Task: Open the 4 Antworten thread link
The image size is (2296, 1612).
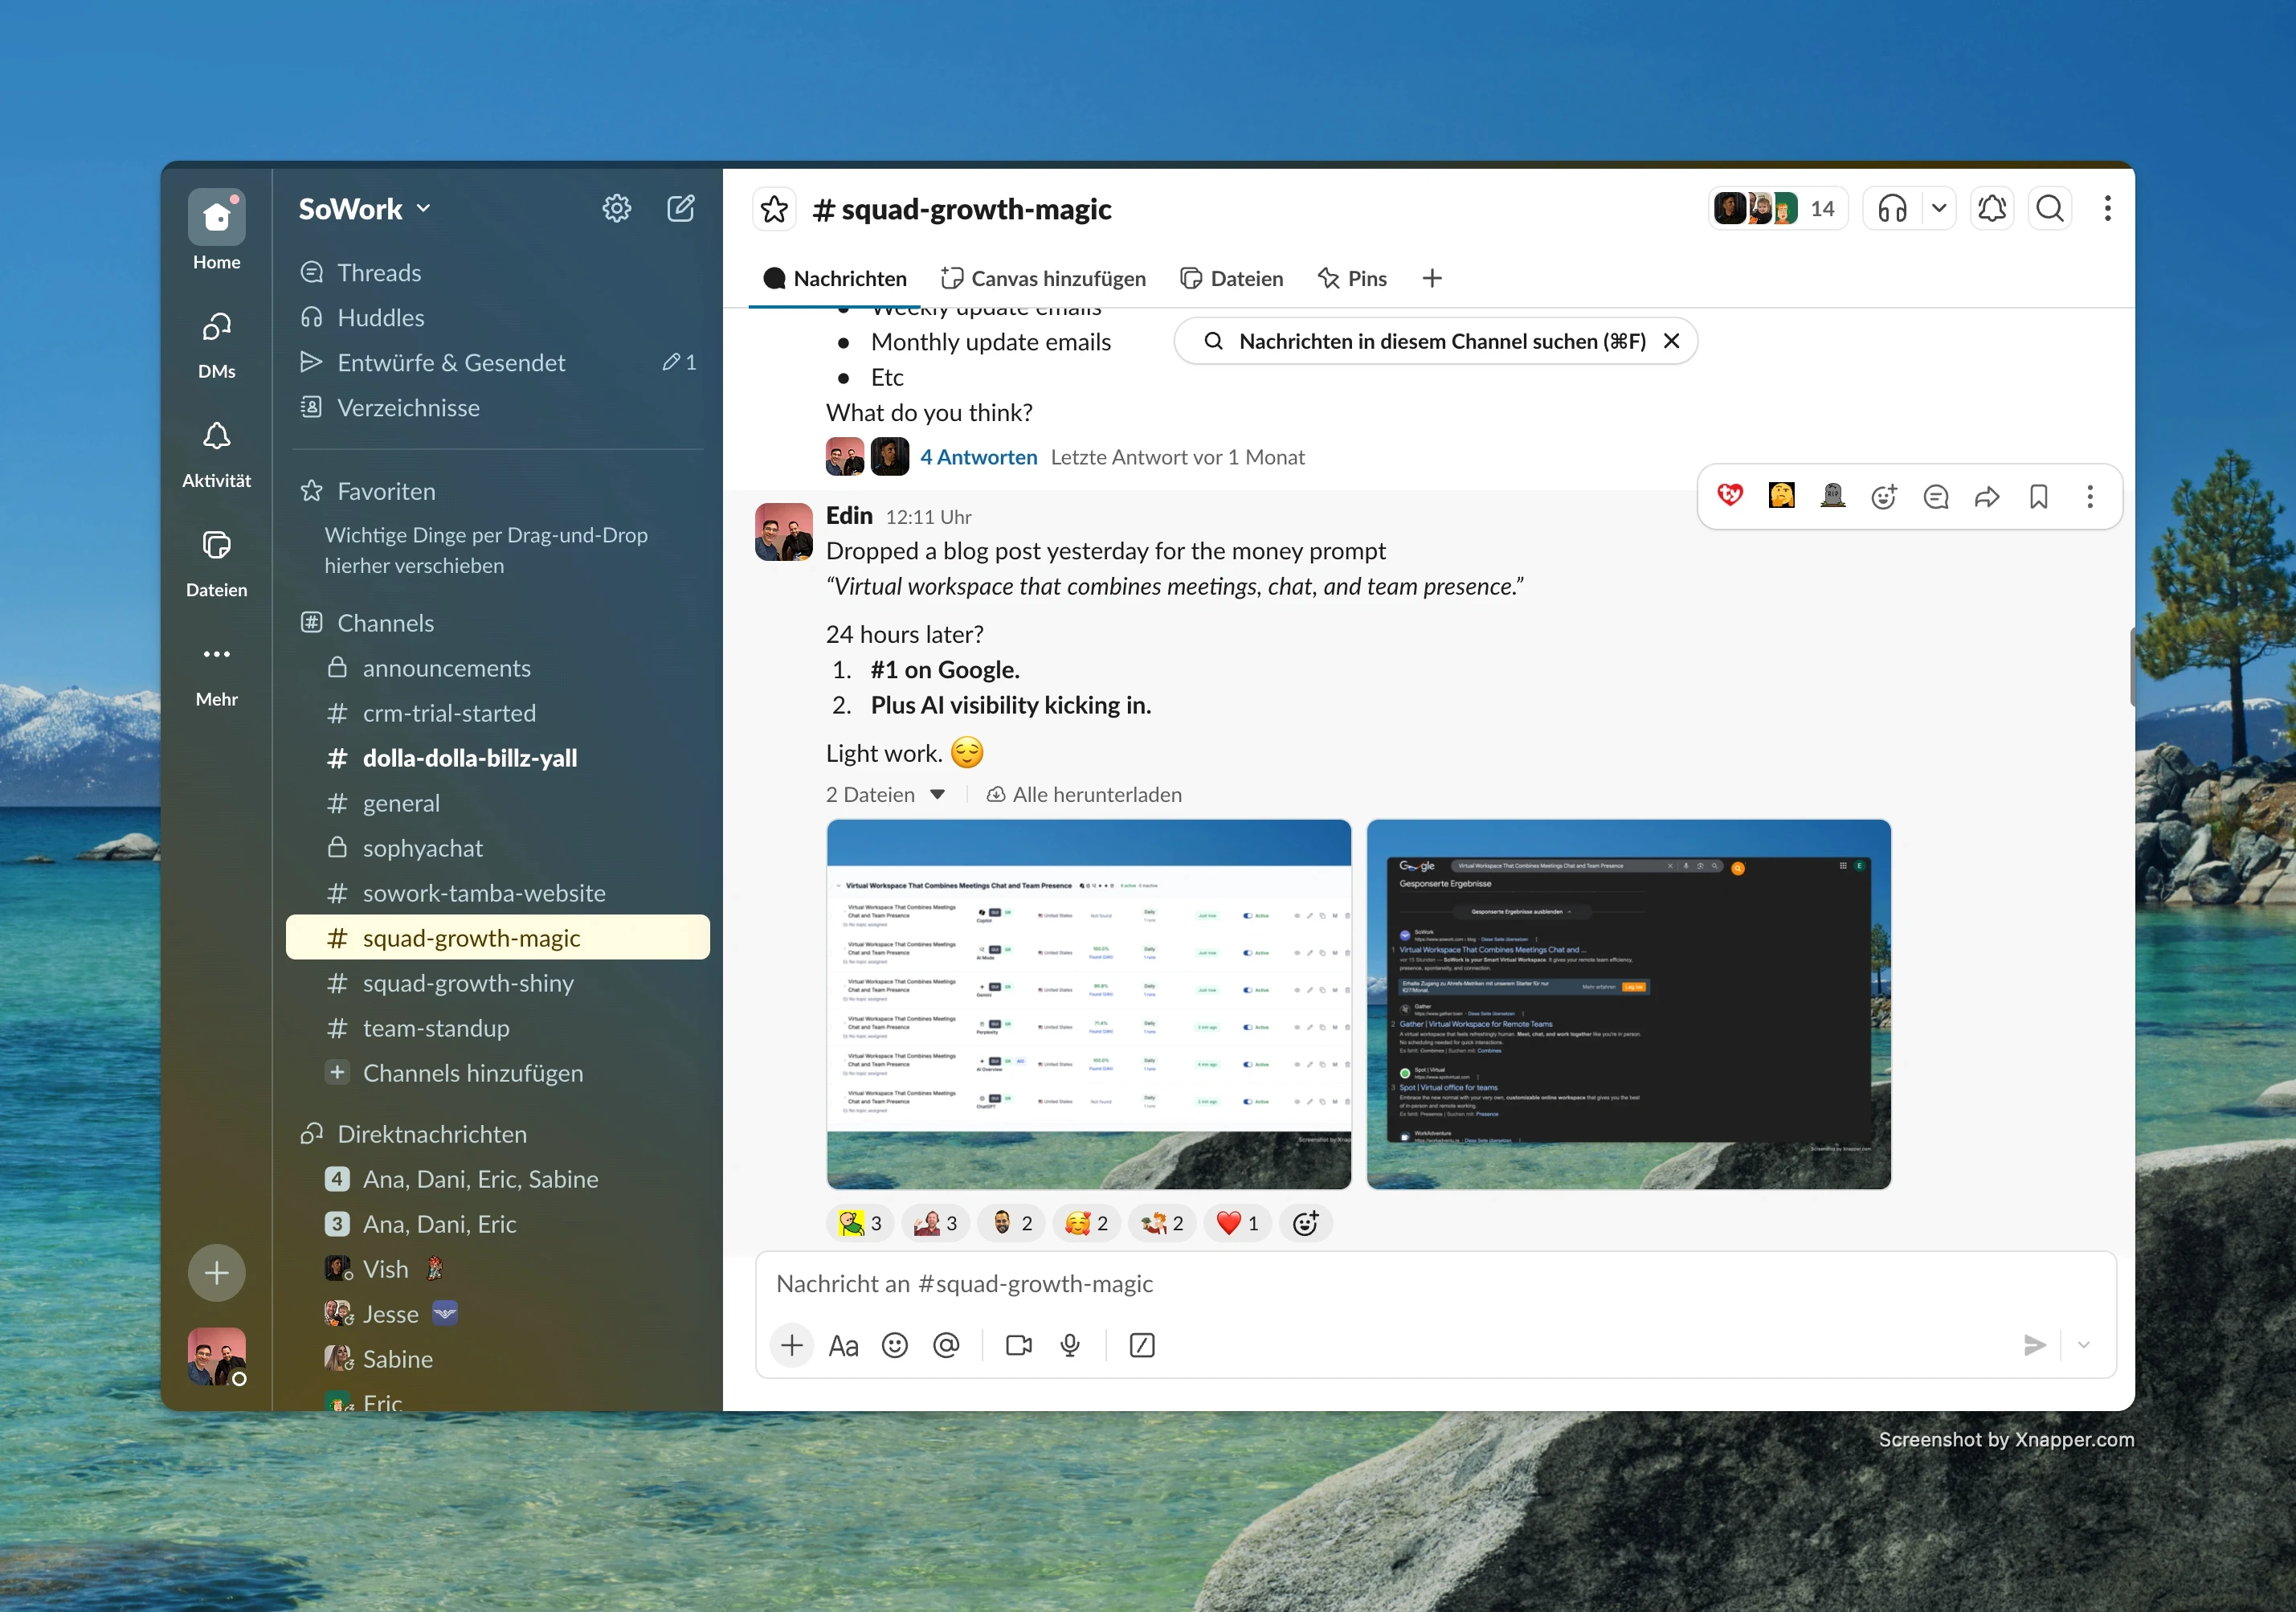Action: tap(978, 457)
